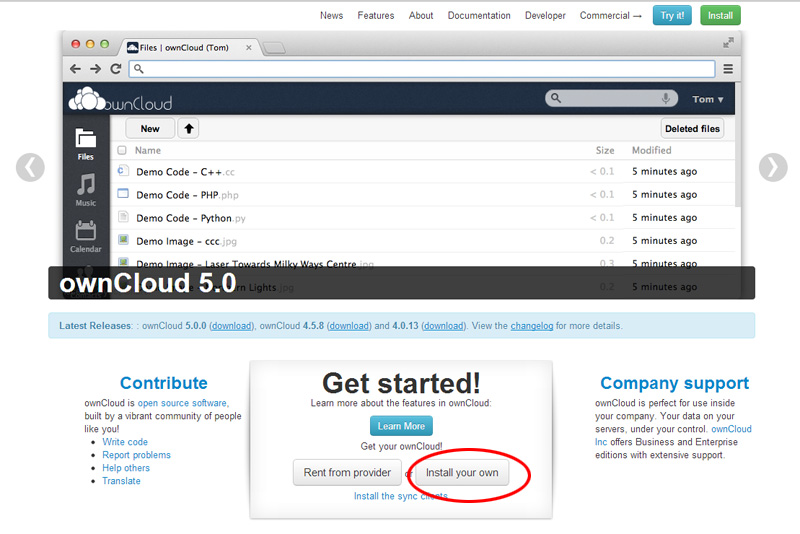Go forward with the browser forward arrow
Screen dimensions: 800x534
95,69
